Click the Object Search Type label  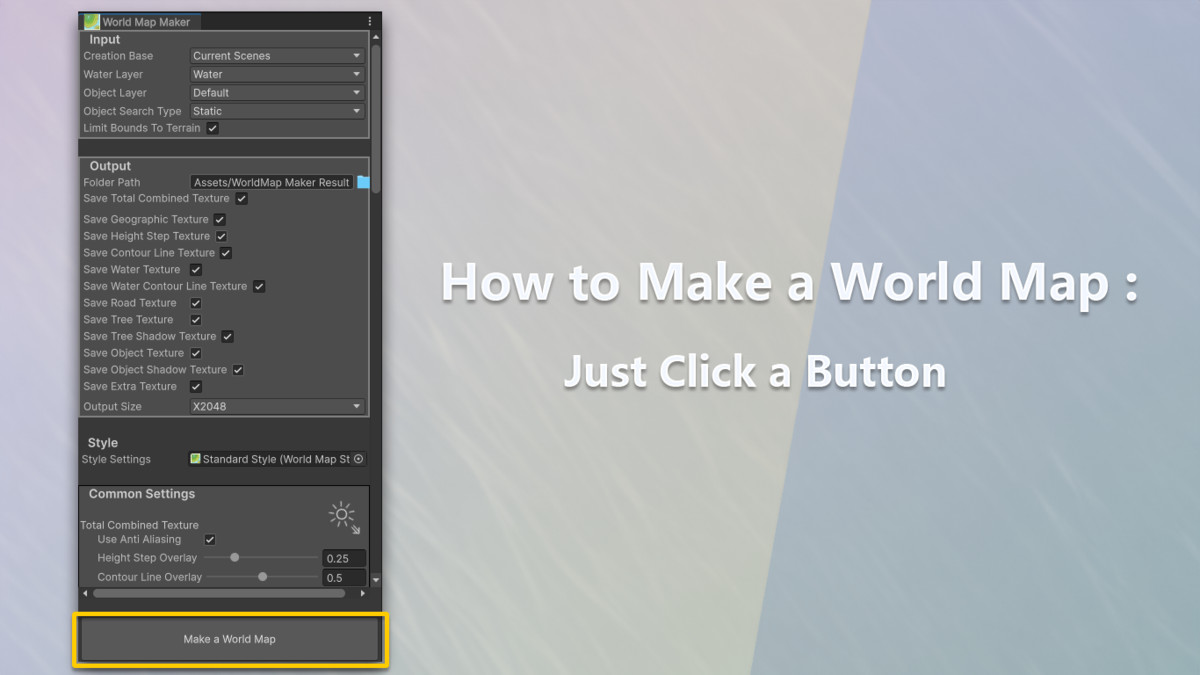132,111
